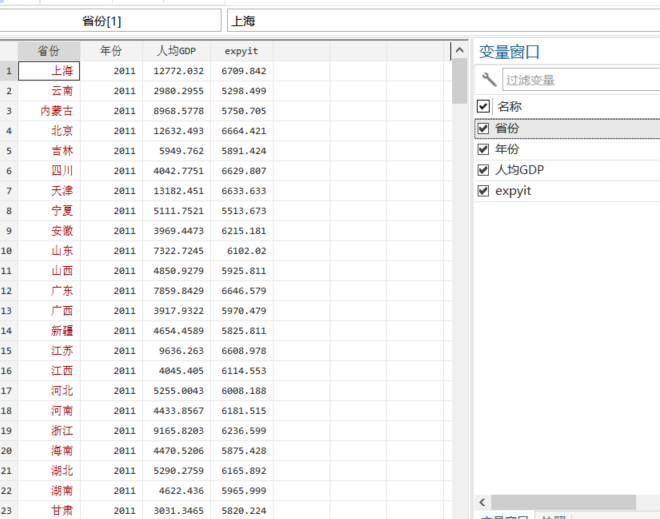660x519 pixels.
Task: Select the 广西 province cell
Action: (x=49, y=311)
